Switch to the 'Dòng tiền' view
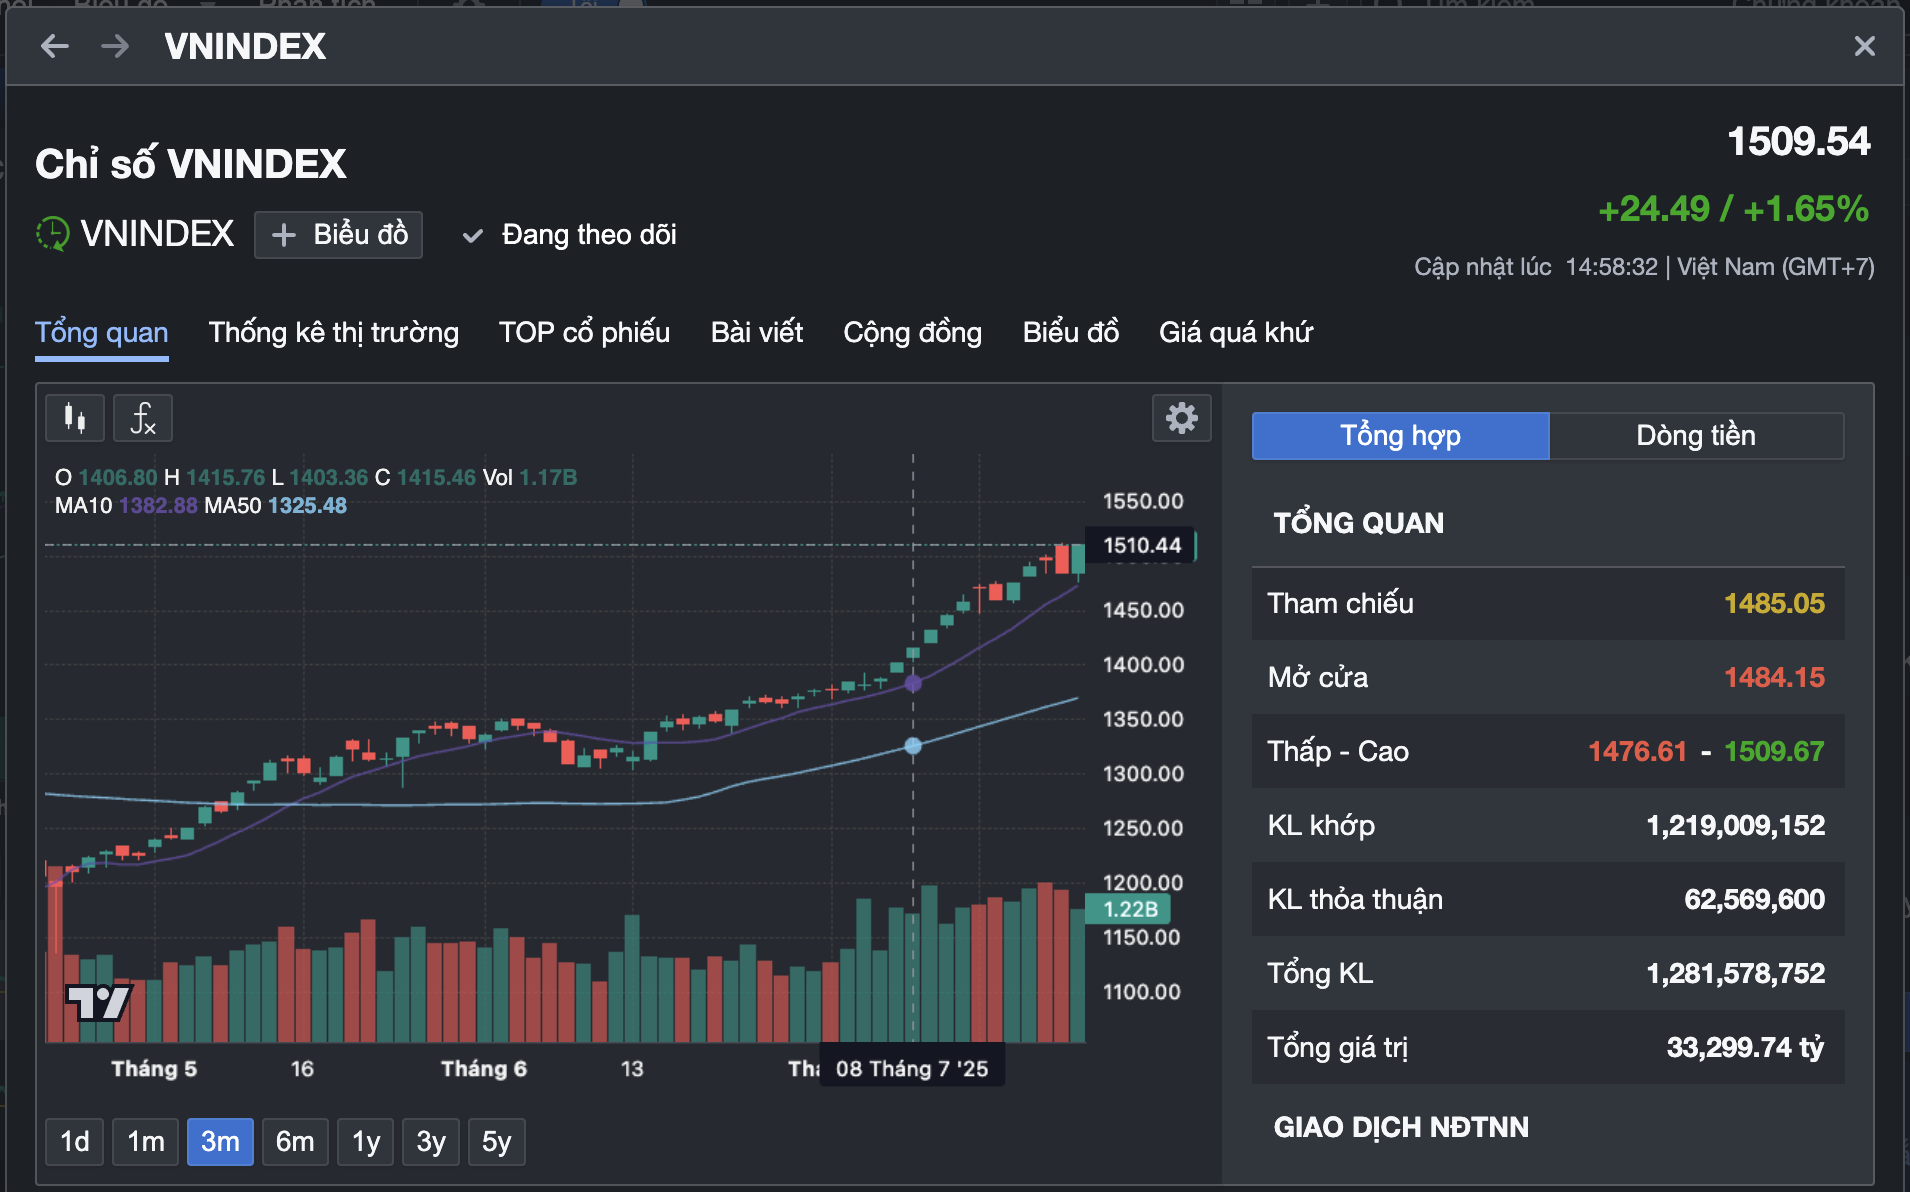 [1695, 436]
